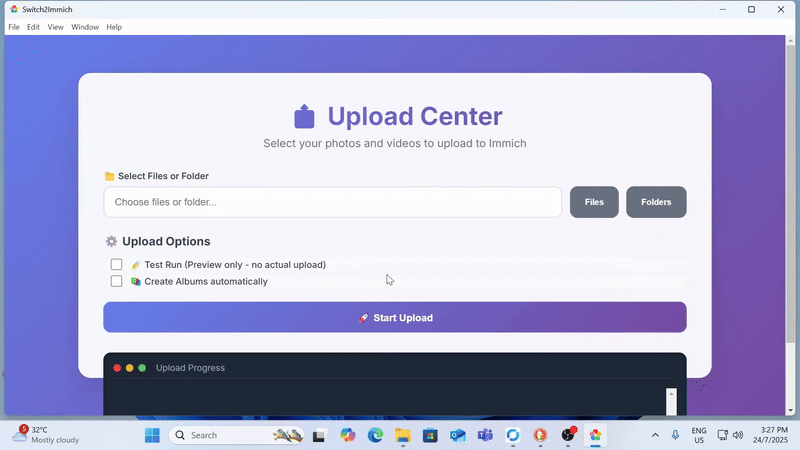
Task: Open the File menu
Action: click(x=14, y=27)
